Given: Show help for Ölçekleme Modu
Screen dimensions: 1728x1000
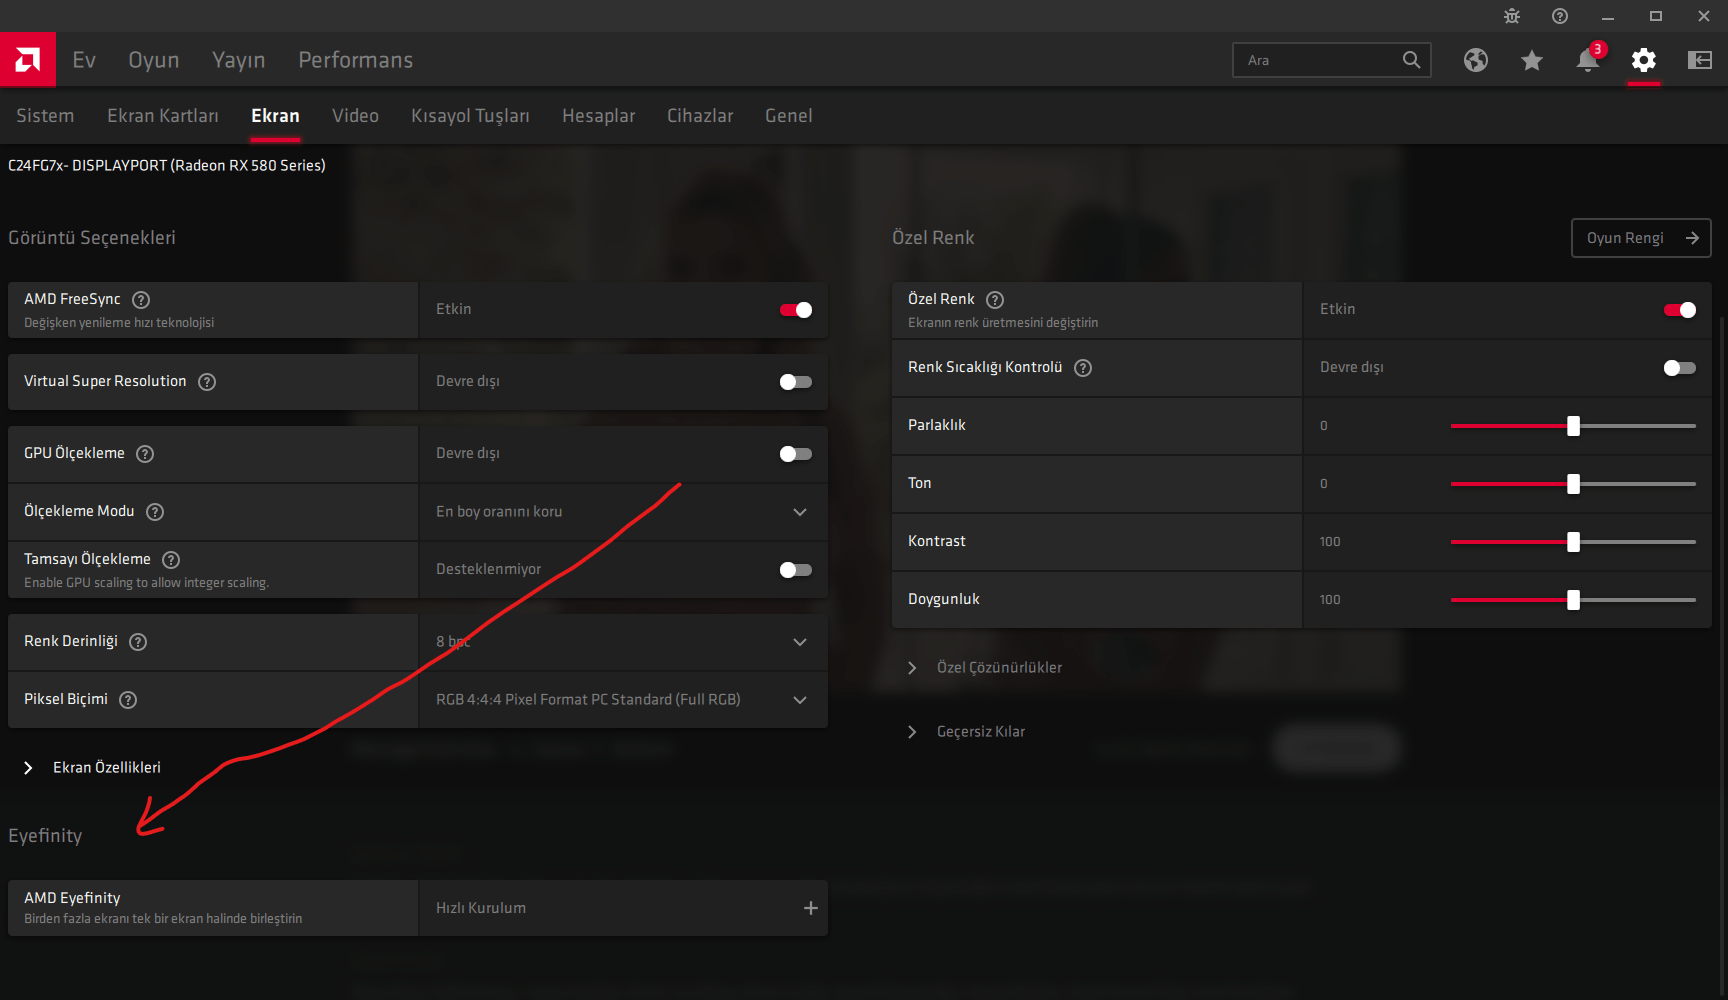Looking at the screenshot, I should pyautogui.click(x=155, y=512).
